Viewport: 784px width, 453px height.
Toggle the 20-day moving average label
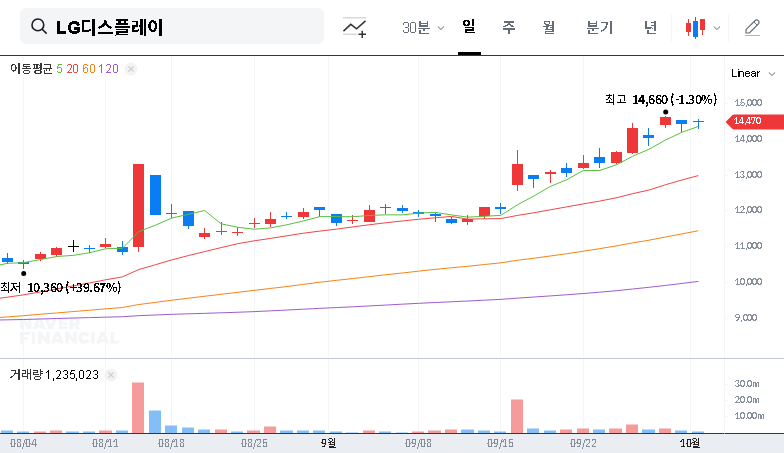pyautogui.click(x=72, y=69)
